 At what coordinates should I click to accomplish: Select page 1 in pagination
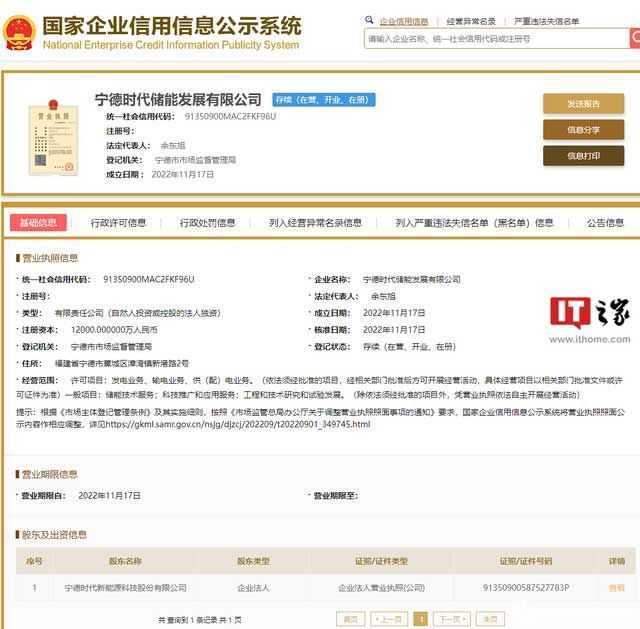(x=421, y=619)
